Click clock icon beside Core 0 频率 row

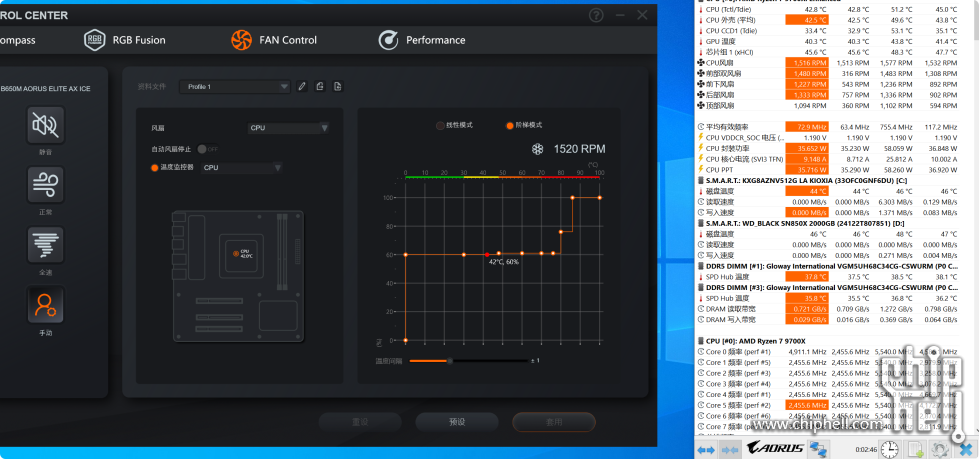click(701, 352)
